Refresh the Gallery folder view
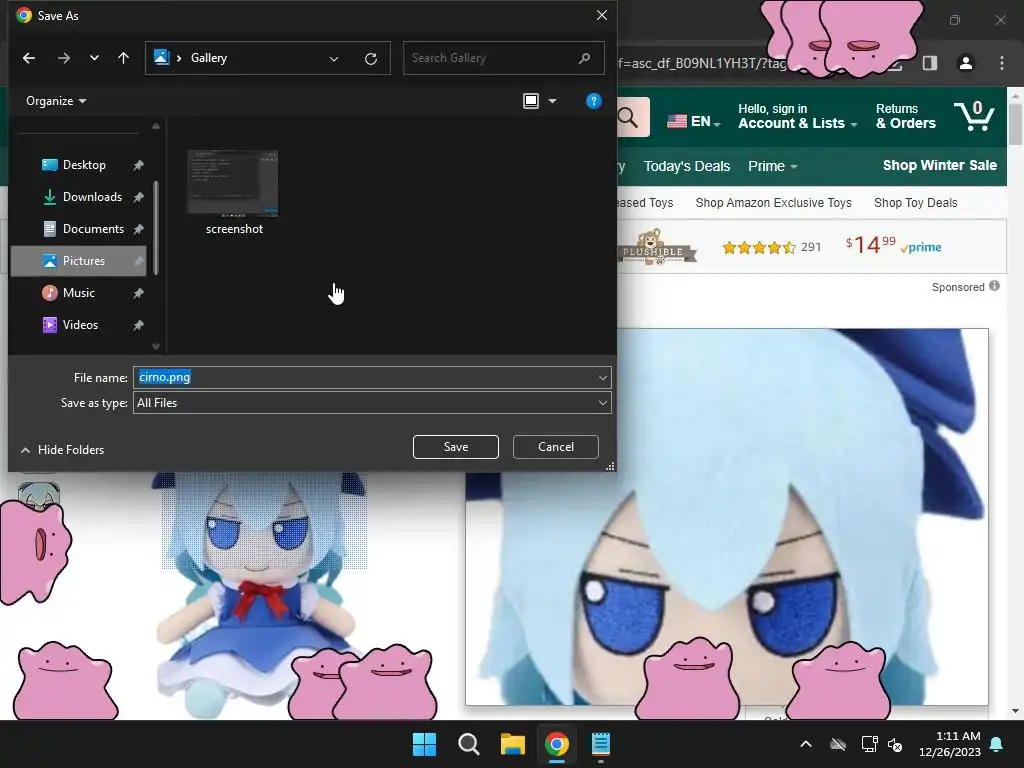Screen dimensions: 1024x768 tap(371, 59)
